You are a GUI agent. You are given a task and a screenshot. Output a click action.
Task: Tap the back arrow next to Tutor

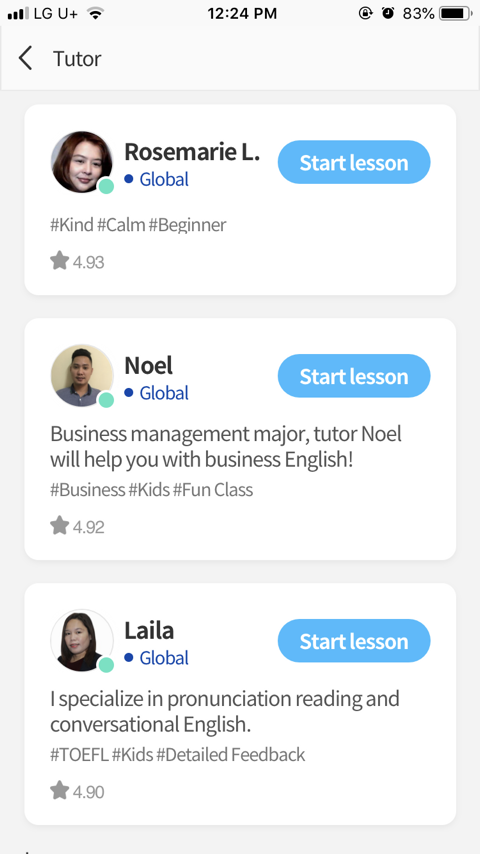pos(25,58)
